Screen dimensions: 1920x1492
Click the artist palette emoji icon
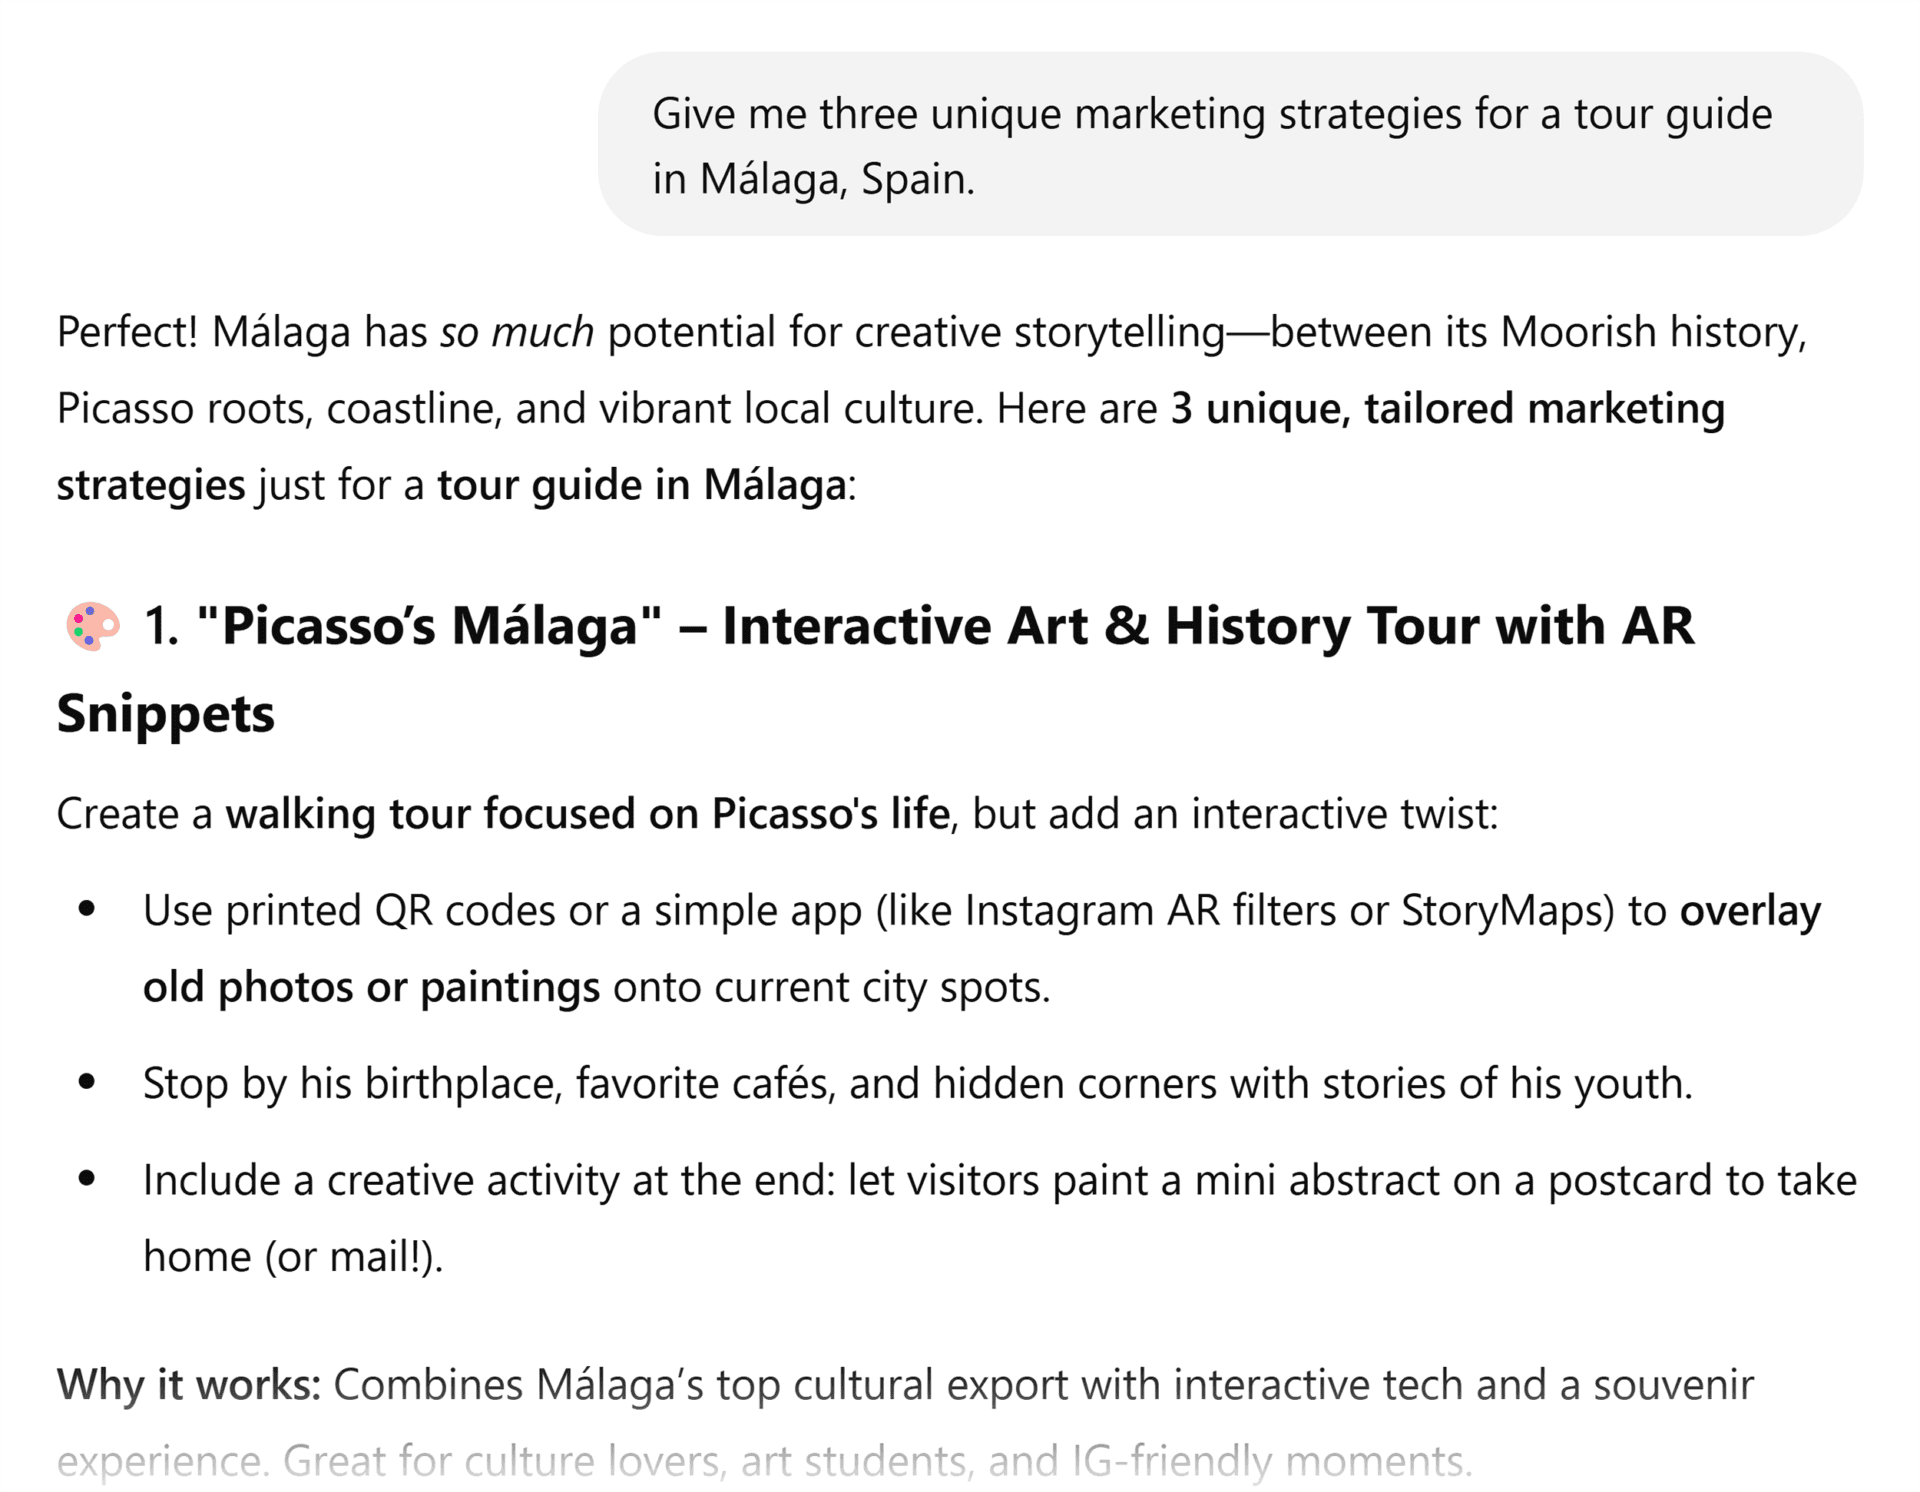(92, 626)
